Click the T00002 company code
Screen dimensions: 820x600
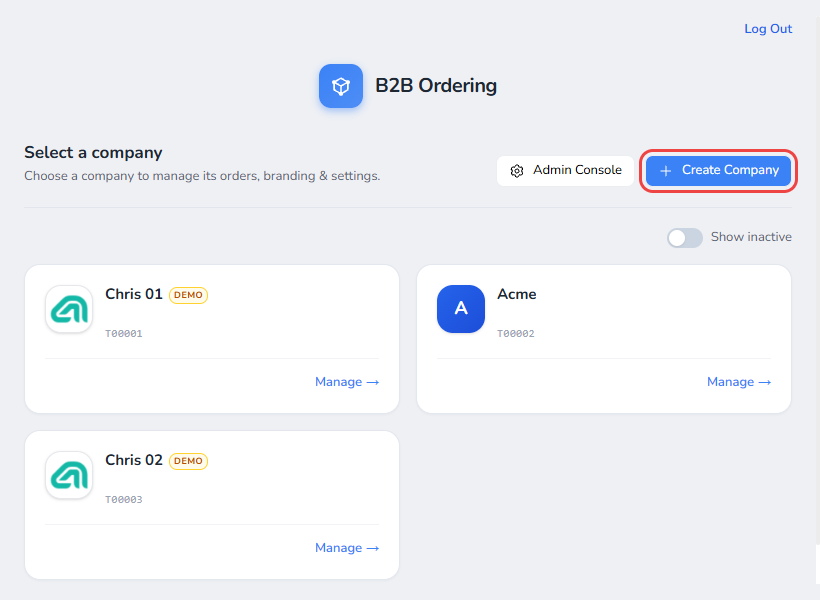(516, 333)
